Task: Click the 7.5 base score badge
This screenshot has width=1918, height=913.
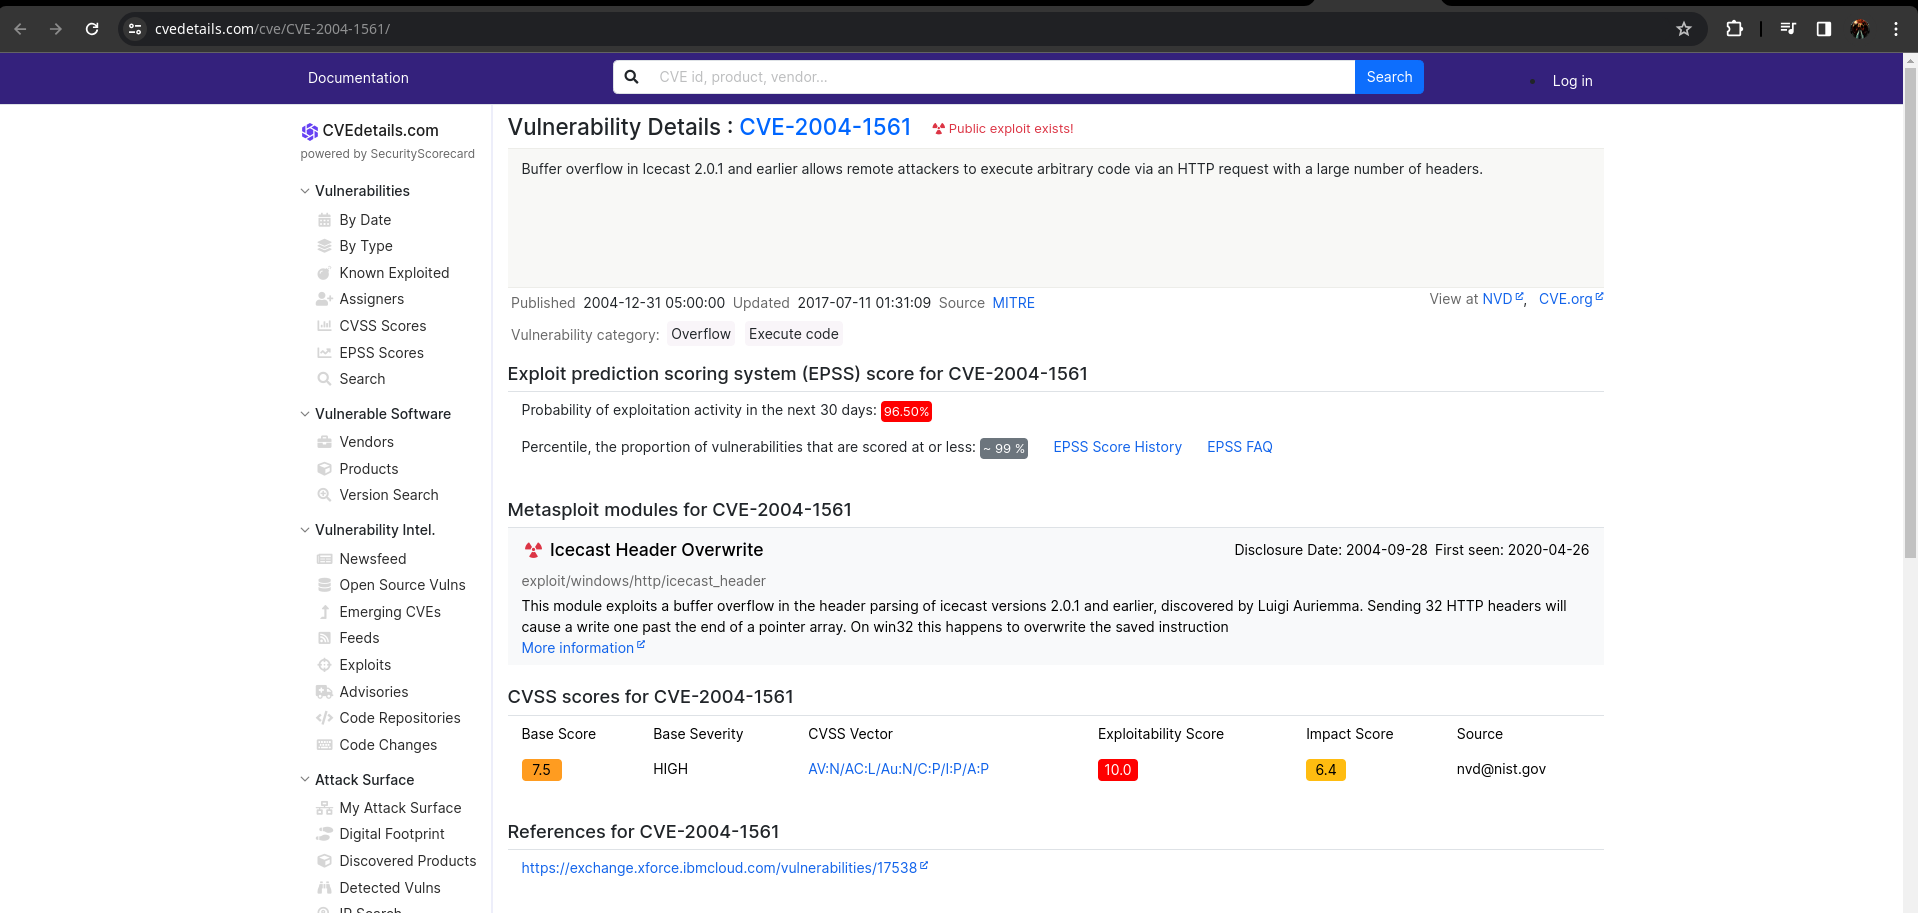Action: (x=541, y=770)
